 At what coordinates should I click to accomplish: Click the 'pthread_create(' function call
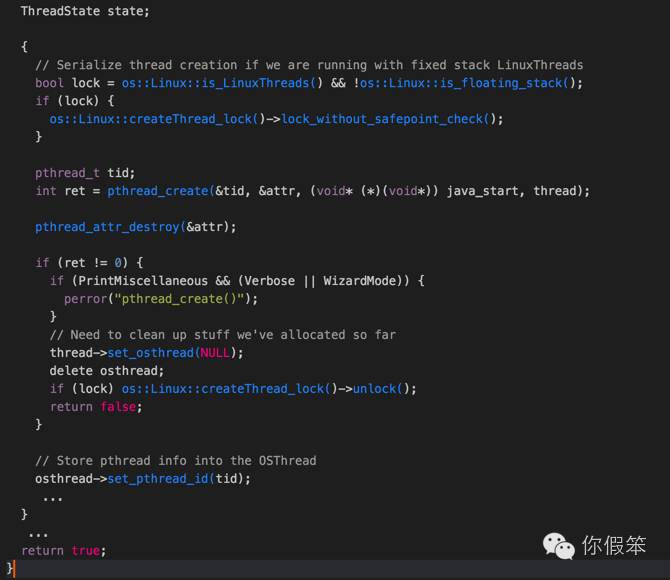click(161, 191)
